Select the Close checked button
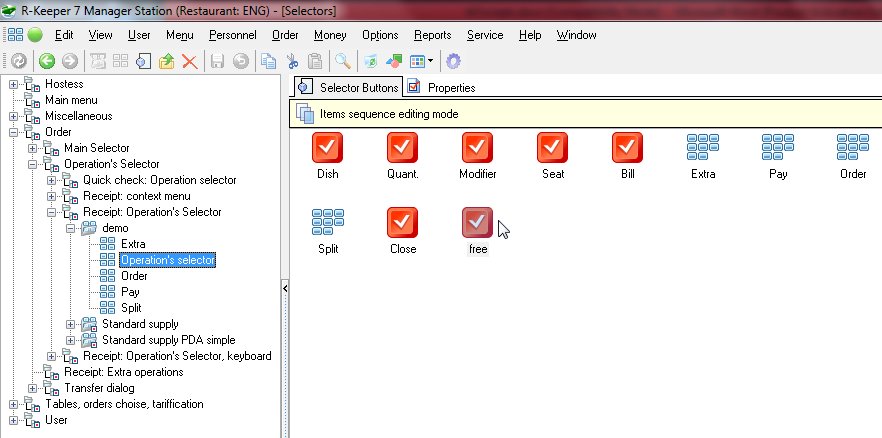The width and height of the screenshot is (882, 438). (402, 222)
